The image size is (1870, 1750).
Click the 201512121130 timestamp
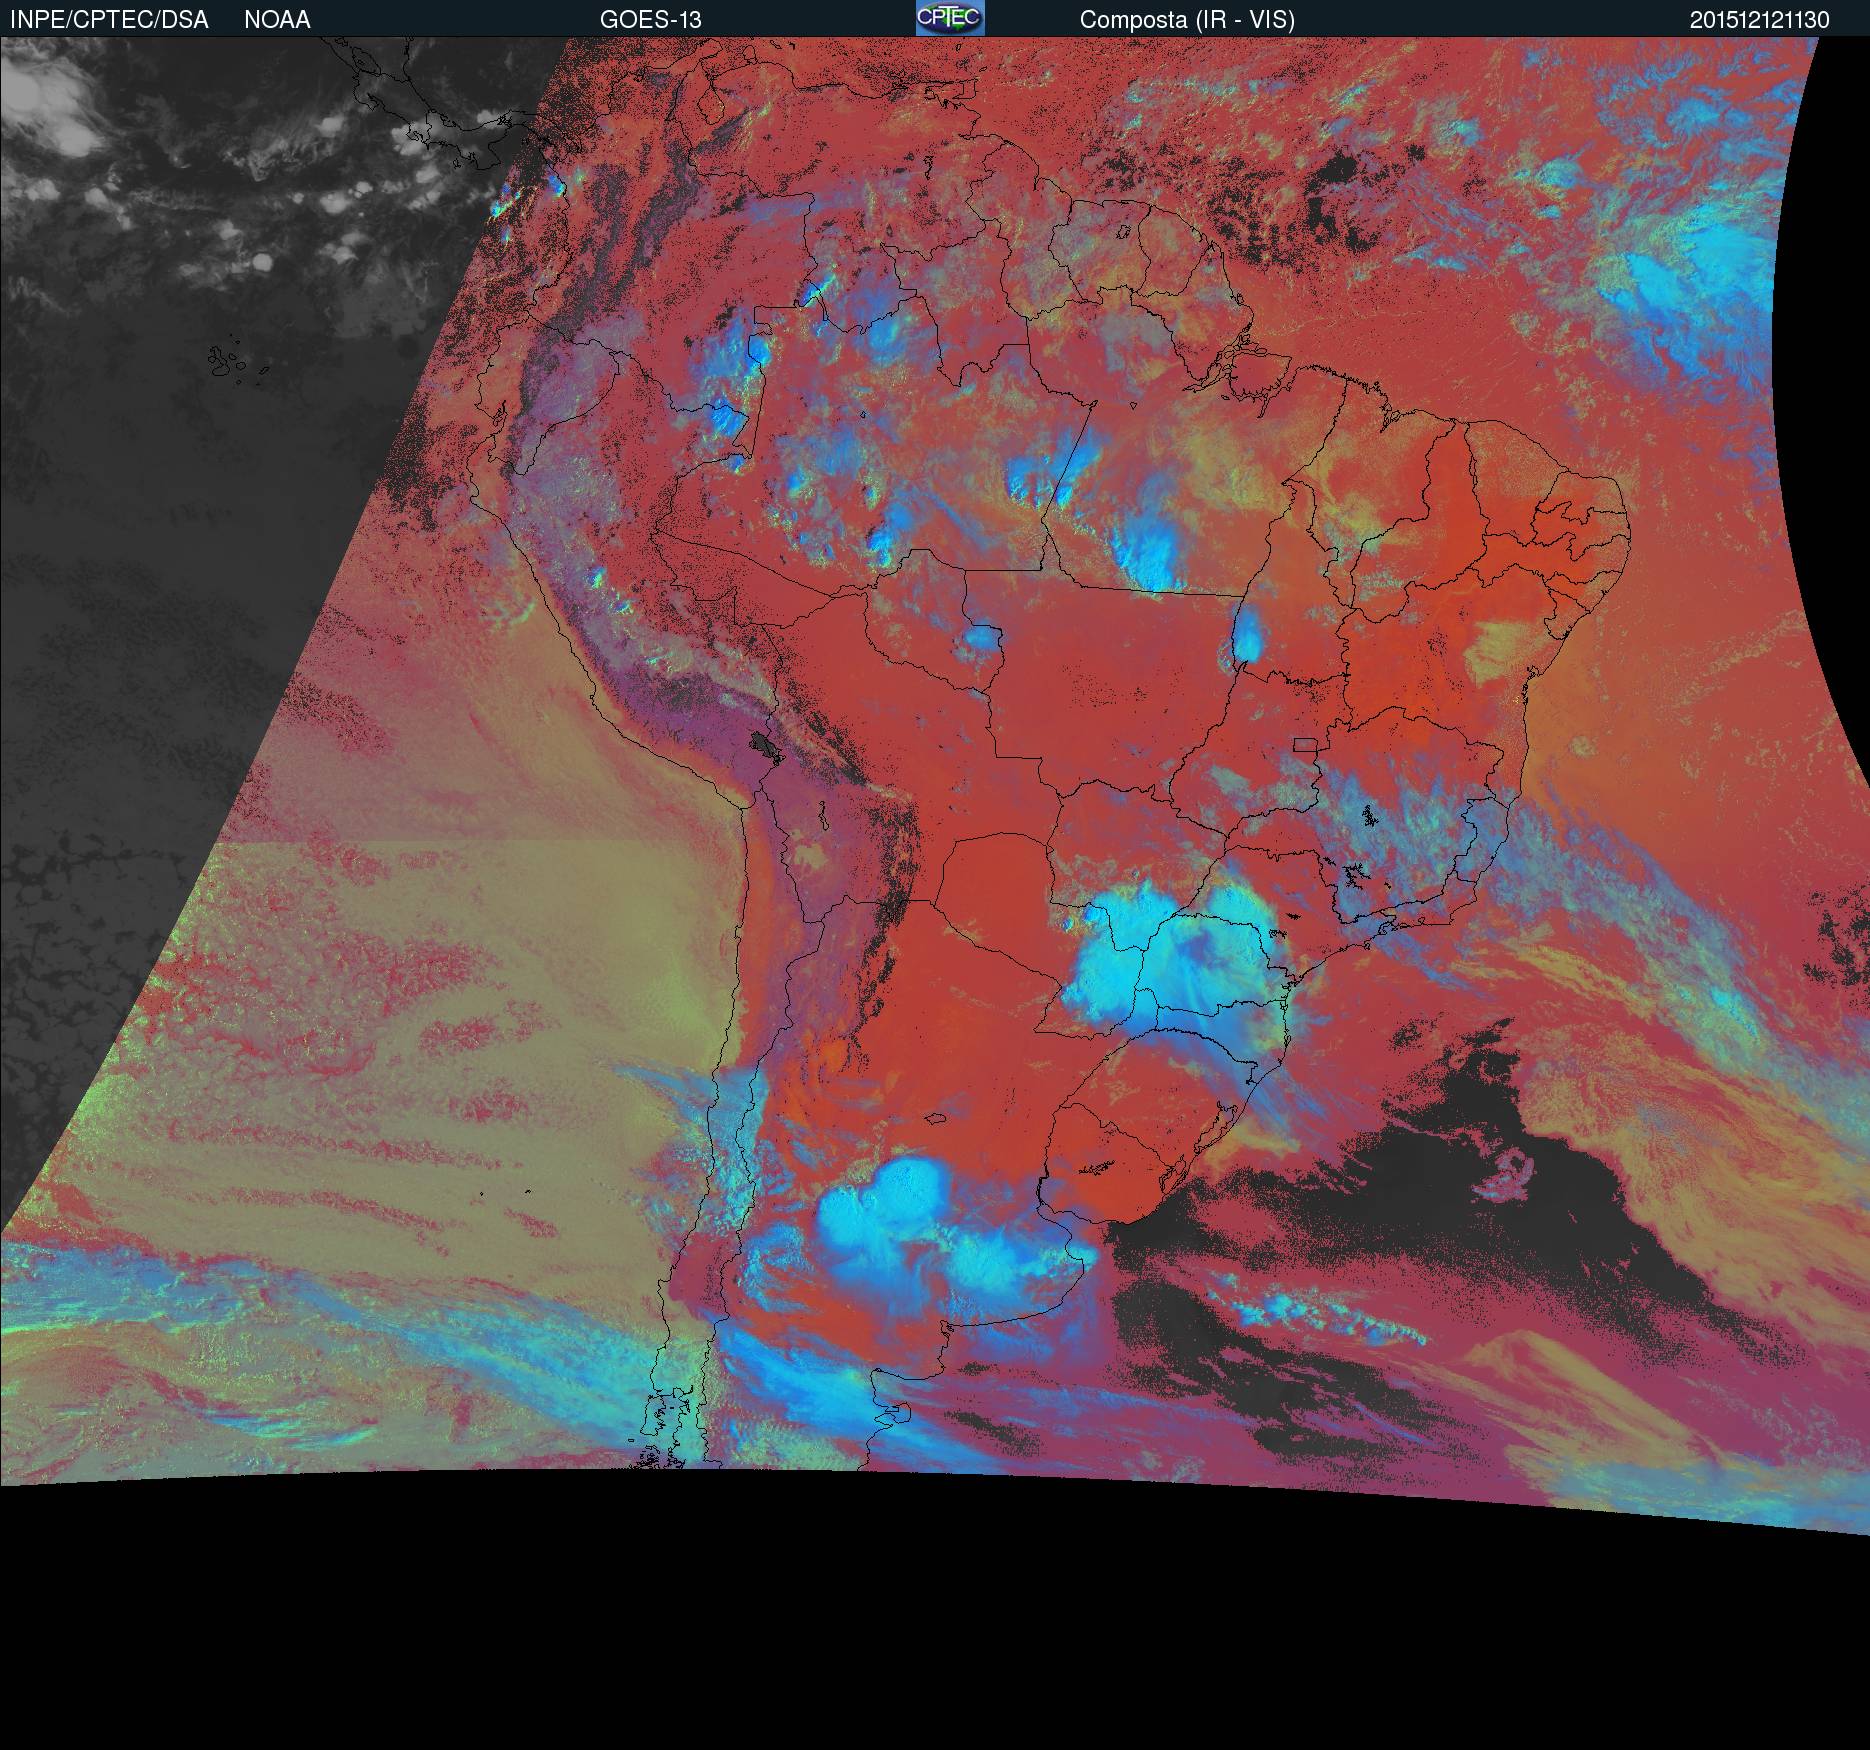point(1759,20)
